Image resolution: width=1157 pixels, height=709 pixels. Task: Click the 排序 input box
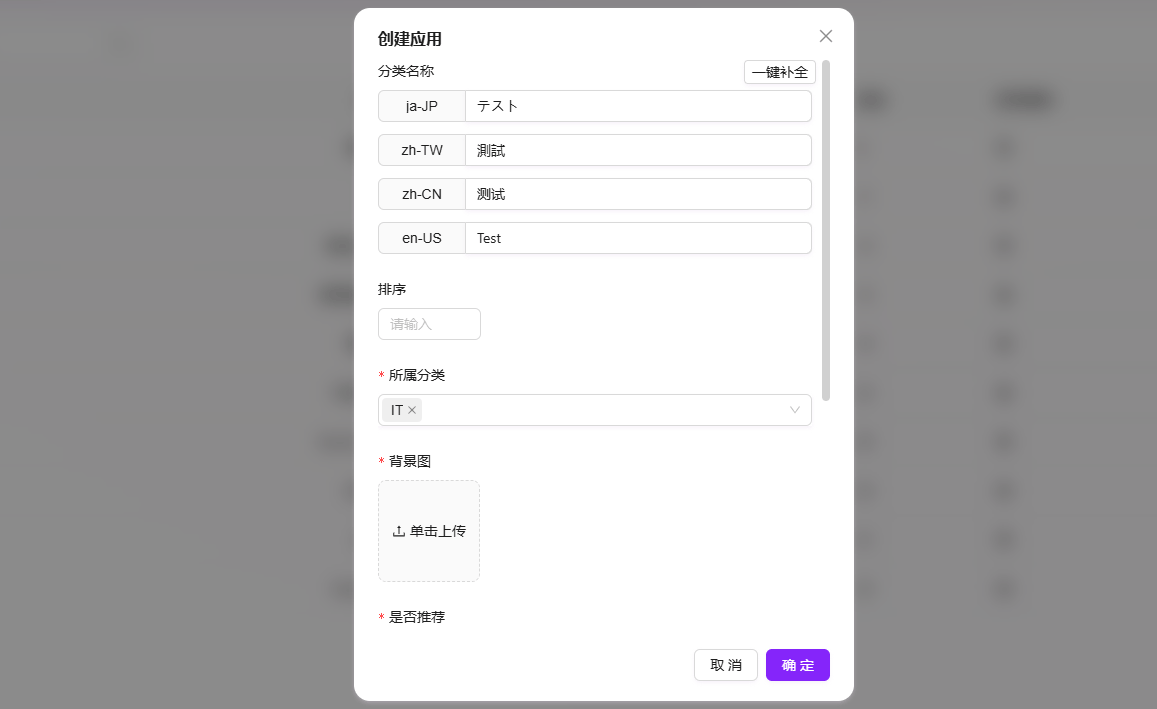pyautogui.click(x=429, y=324)
